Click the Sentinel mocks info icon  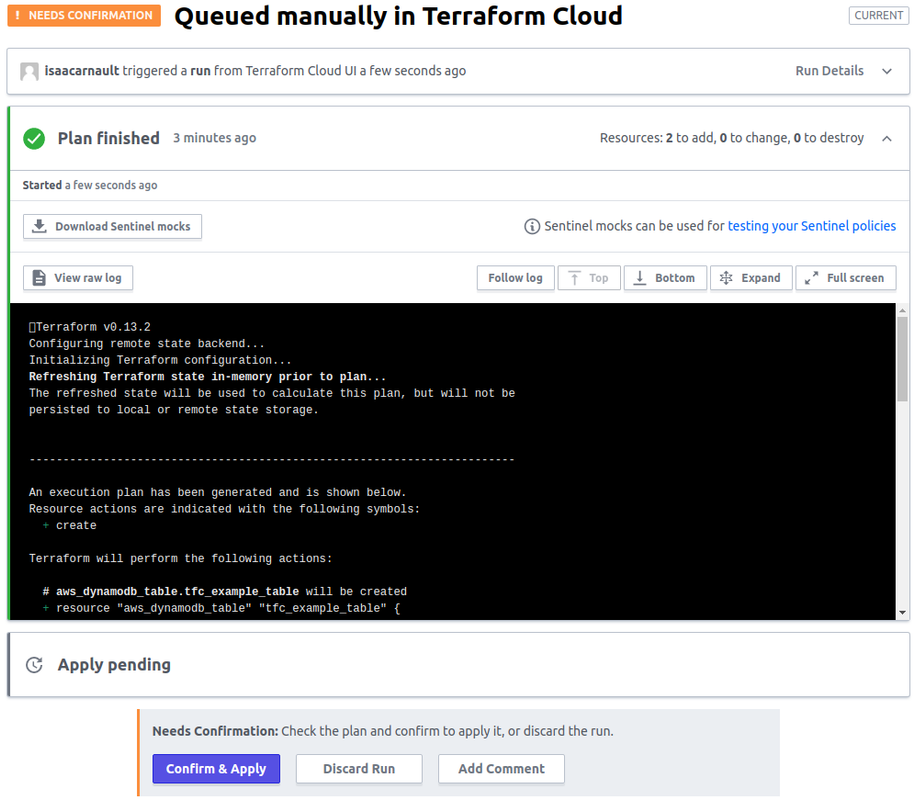click(532, 226)
